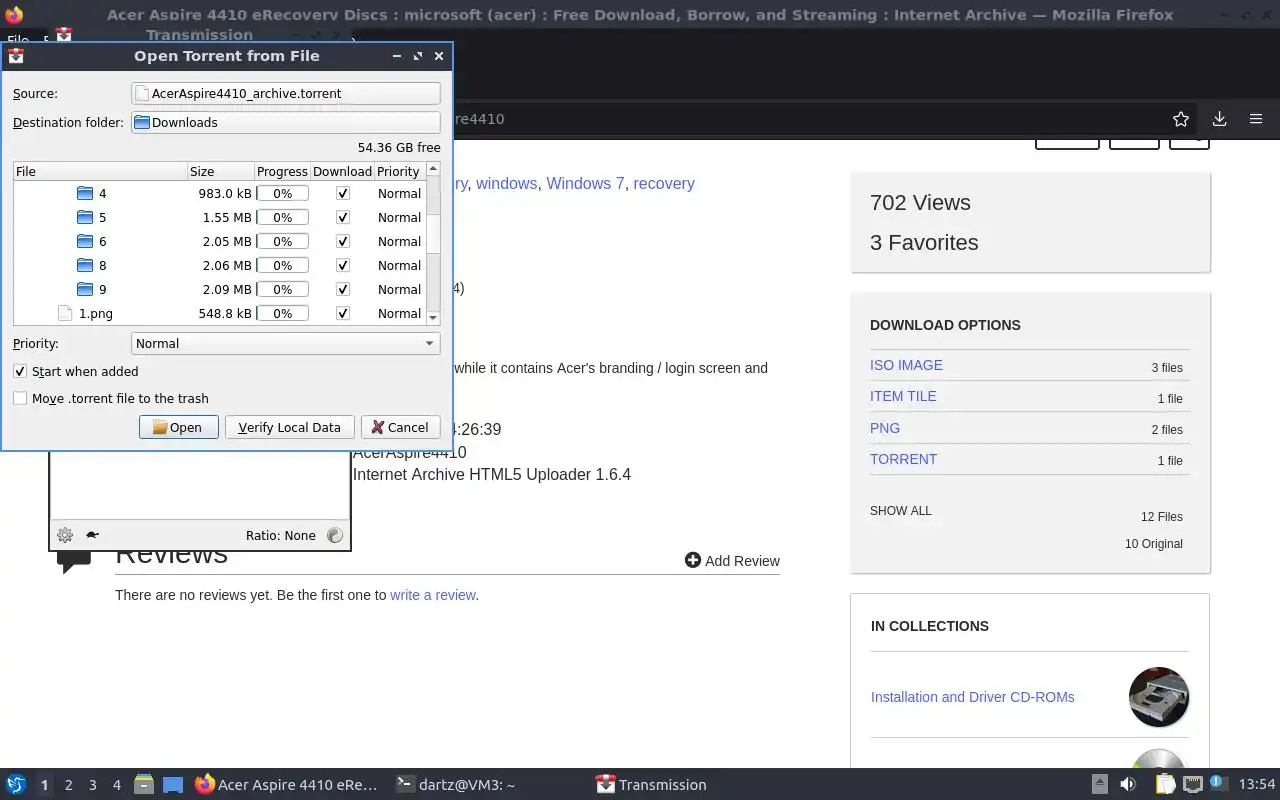Image resolution: width=1280 pixels, height=800 pixels.
Task: Open the clipboard icon in the system tray
Action: [x=1165, y=784]
